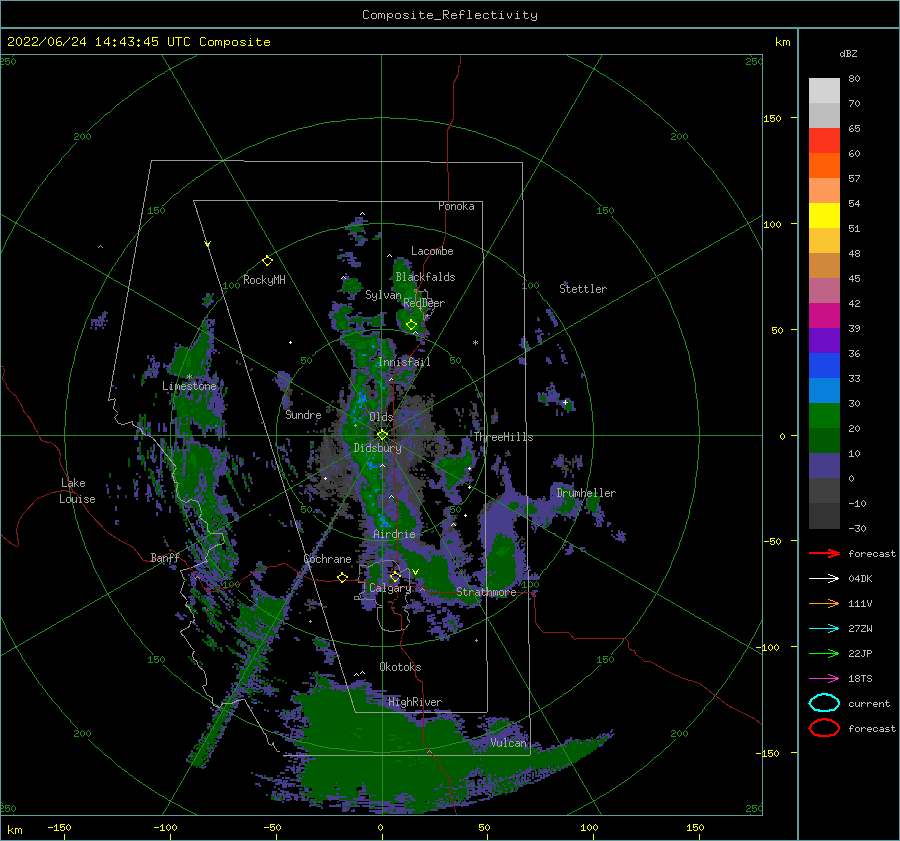Click the Airdrie city label
The image size is (900, 841).
pos(394,534)
